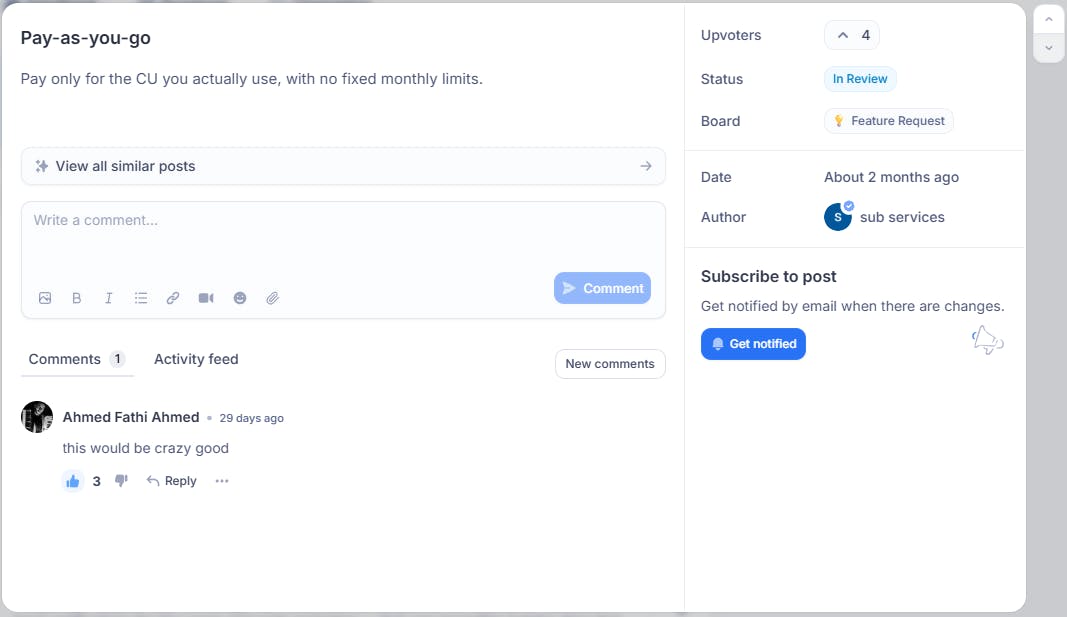1067x617 pixels.
Task: Like Ahmed Fathi Ahmed's comment
Action: tap(72, 480)
